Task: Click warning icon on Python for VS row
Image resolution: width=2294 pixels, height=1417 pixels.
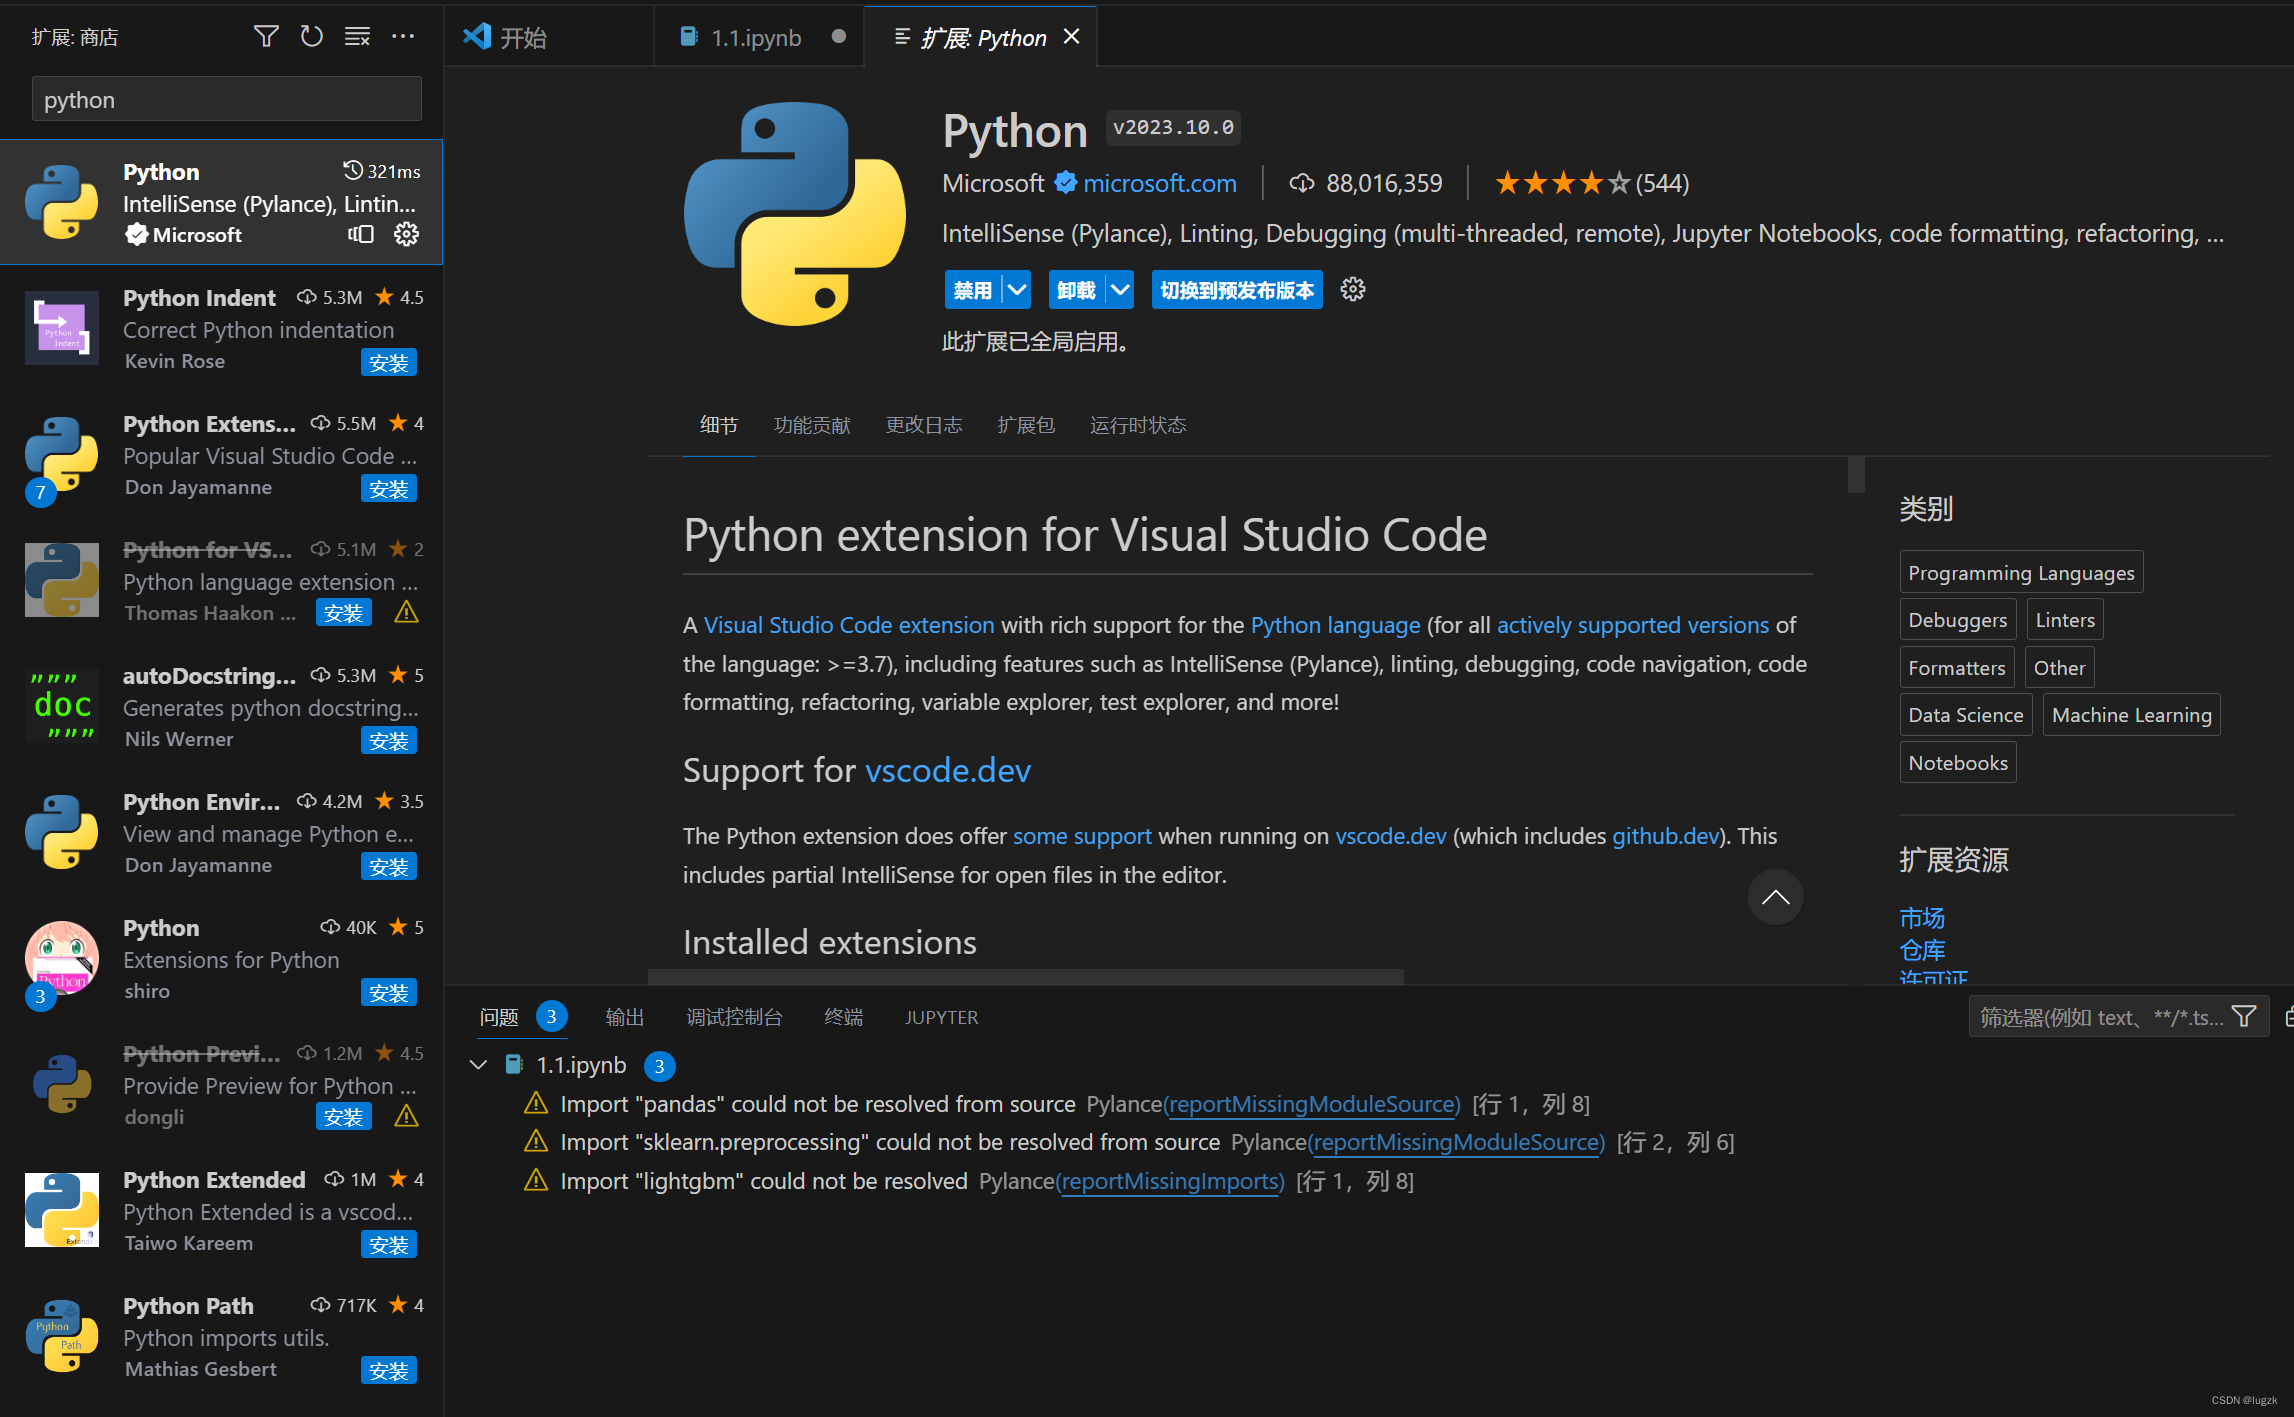Action: [x=406, y=612]
